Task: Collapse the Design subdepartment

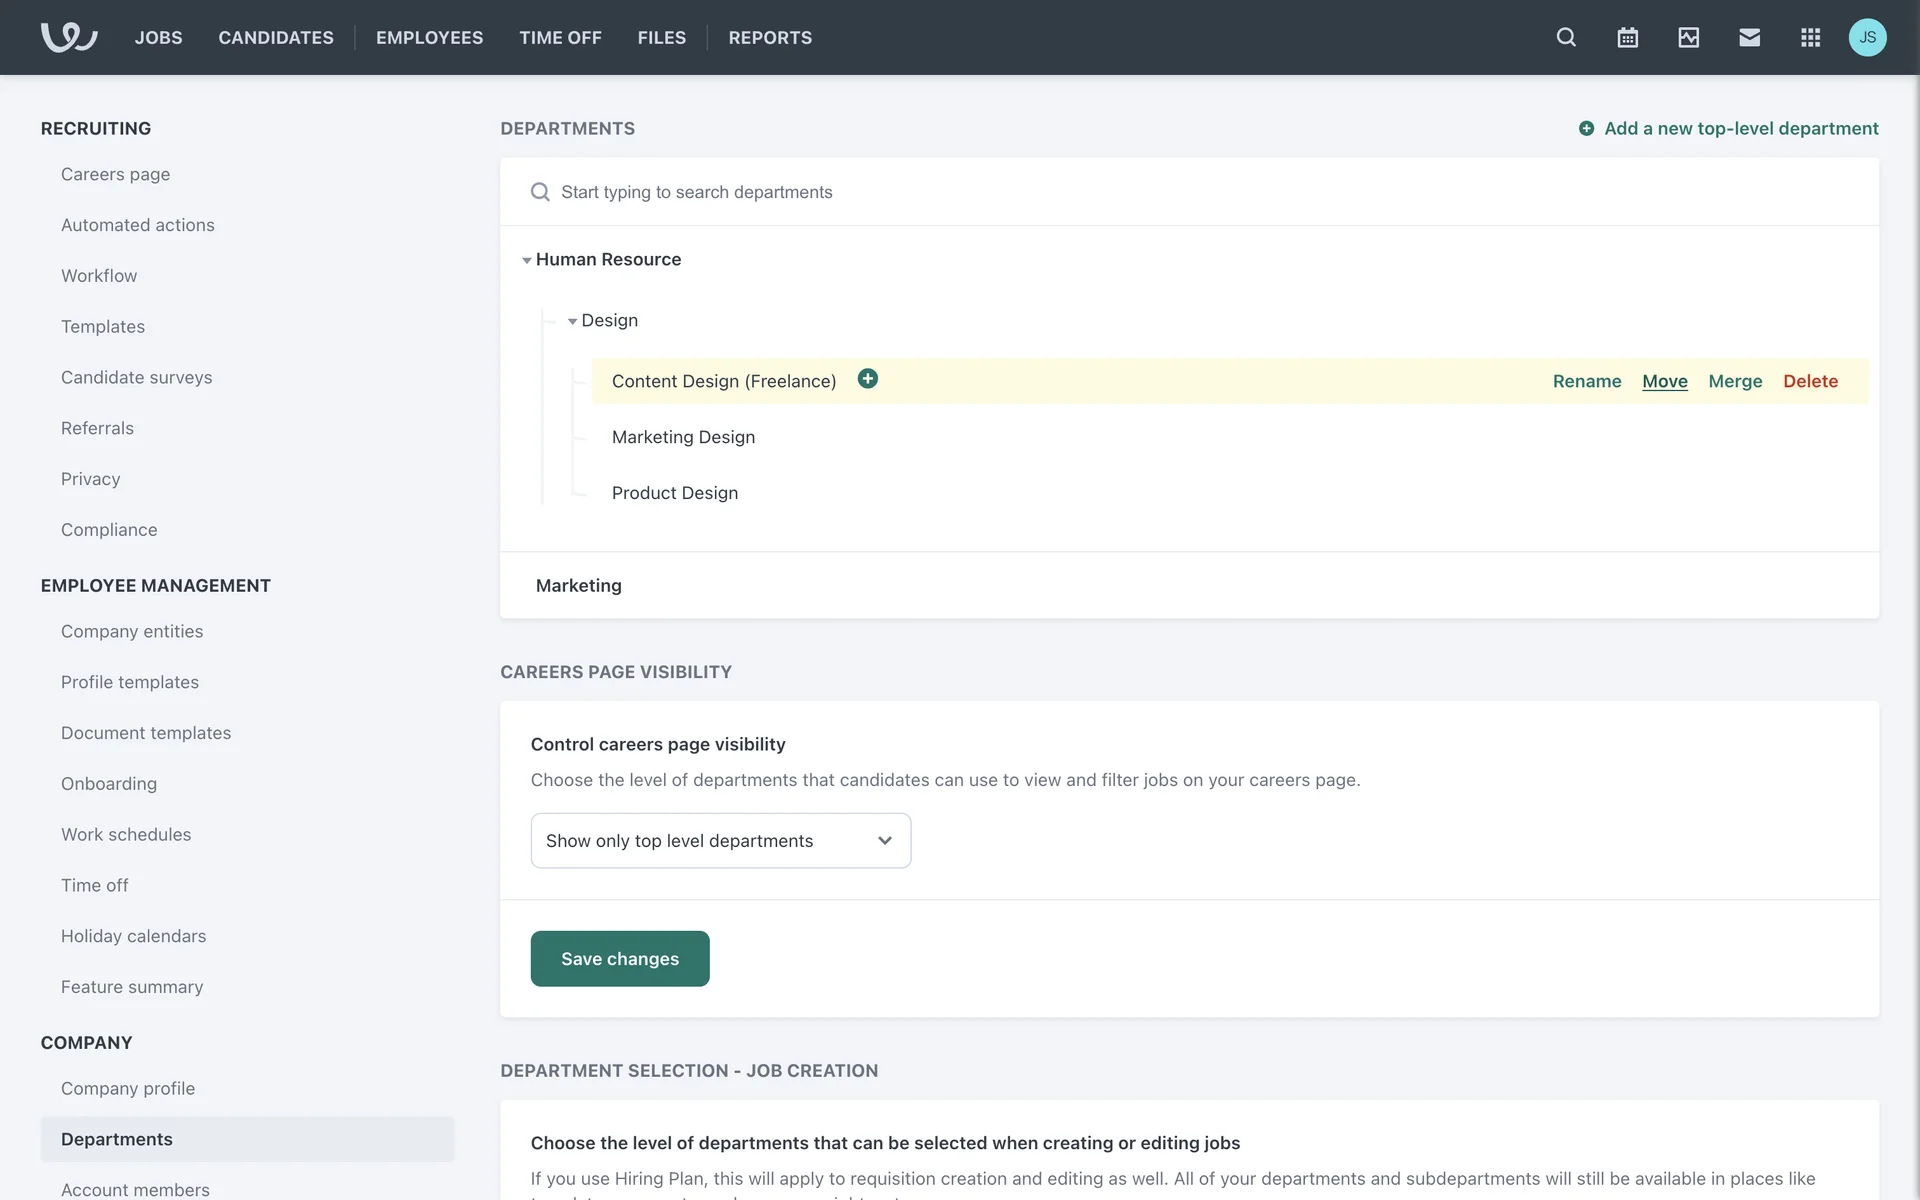Action: pyautogui.click(x=573, y=321)
